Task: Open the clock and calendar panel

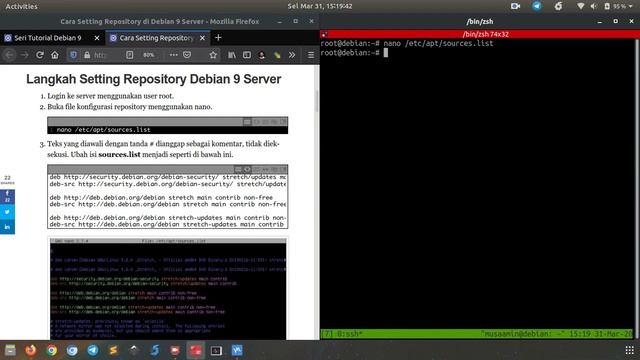Action: pyautogui.click(x=320, y=6)
